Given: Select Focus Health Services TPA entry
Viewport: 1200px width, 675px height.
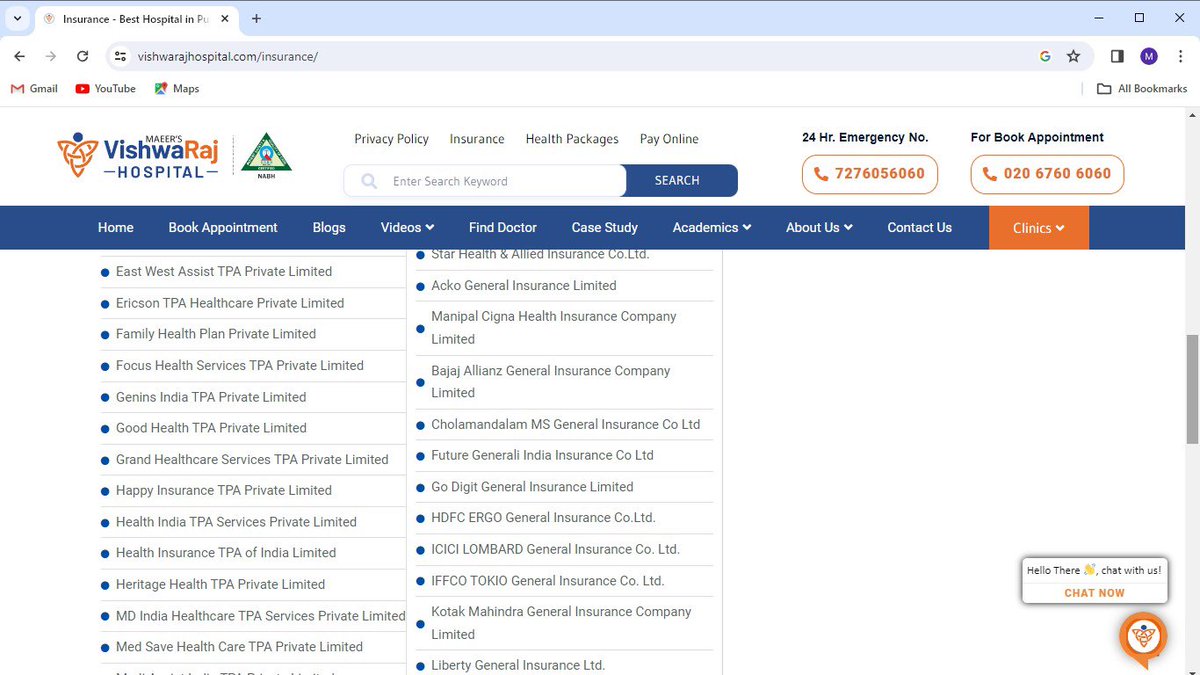Looking at the screenshot, I should tap(240, 365).
